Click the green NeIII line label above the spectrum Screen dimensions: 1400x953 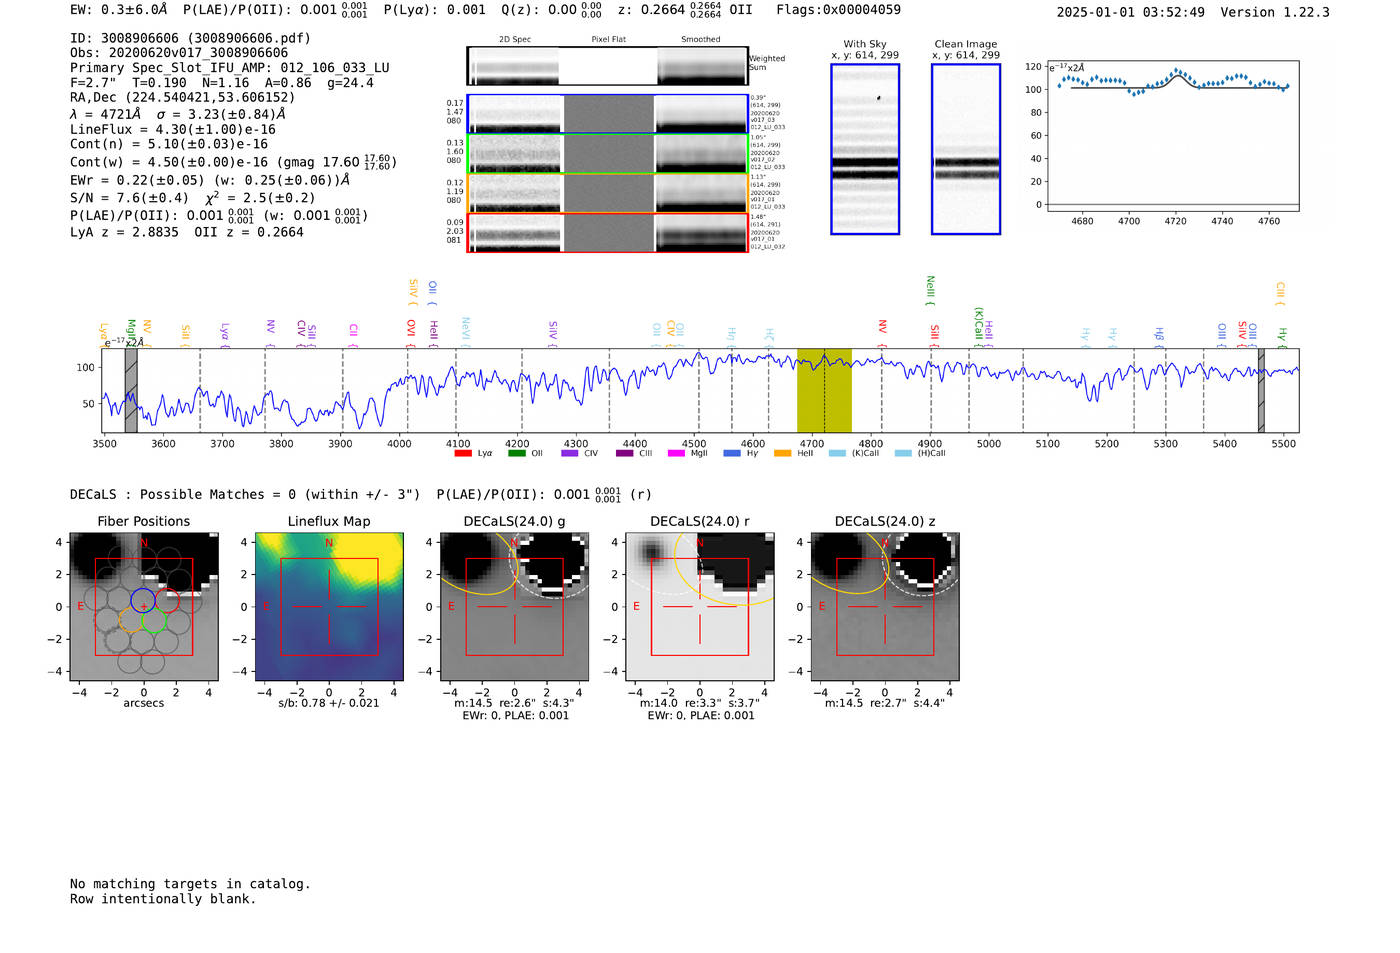tap(930, 291)
